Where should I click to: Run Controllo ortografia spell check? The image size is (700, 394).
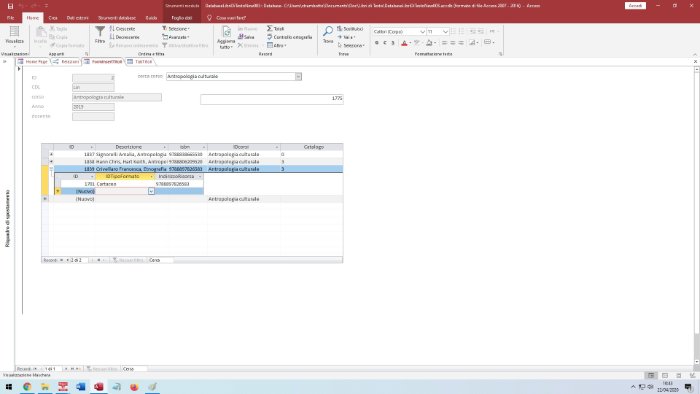pos(289,37)
